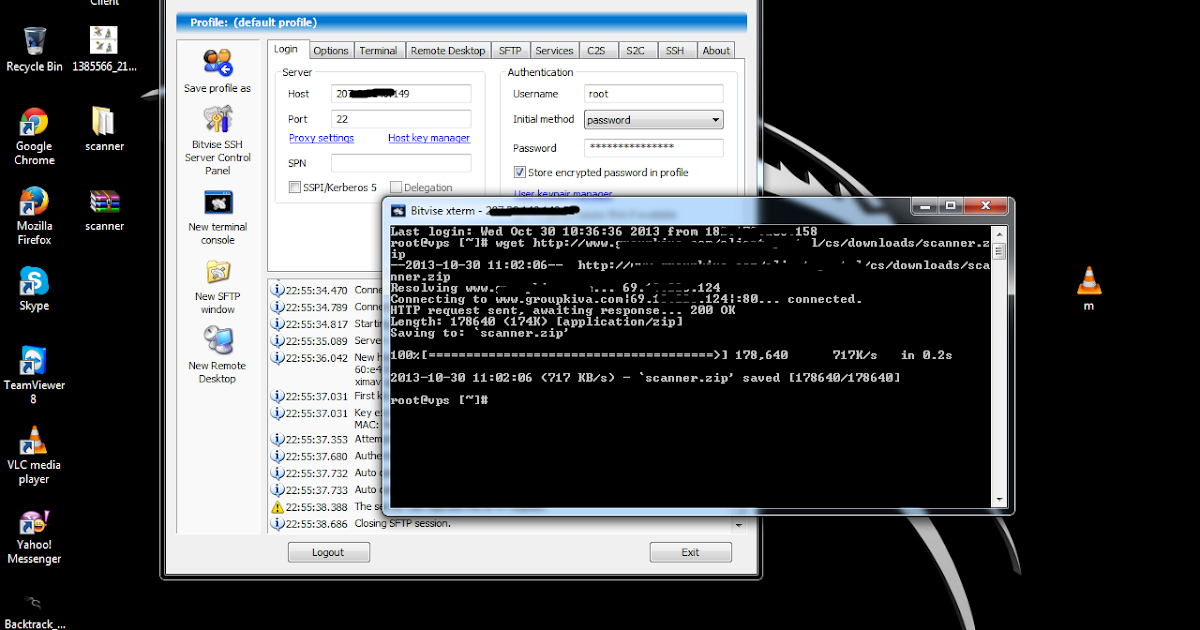
Task: Click Bitvise xterm title bar icon
Action: (x=397, y=210)
